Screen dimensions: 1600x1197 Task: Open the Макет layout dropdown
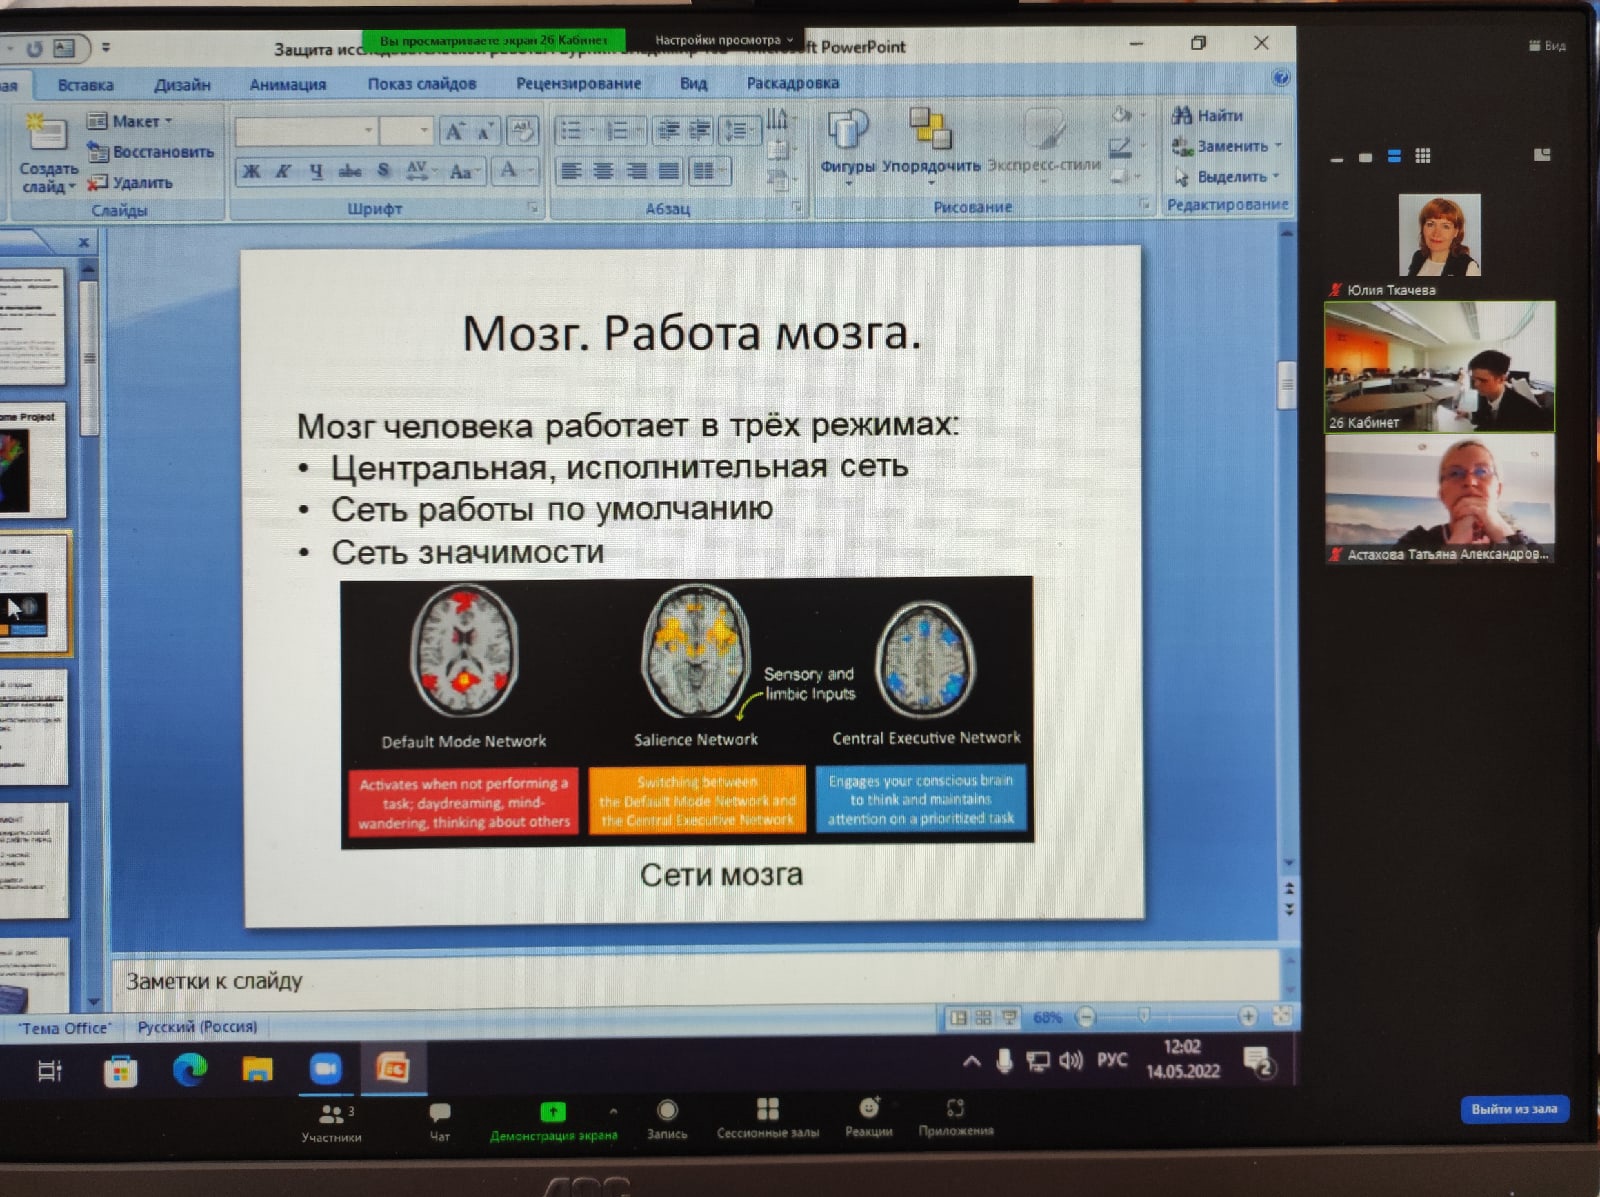(130, 121)
